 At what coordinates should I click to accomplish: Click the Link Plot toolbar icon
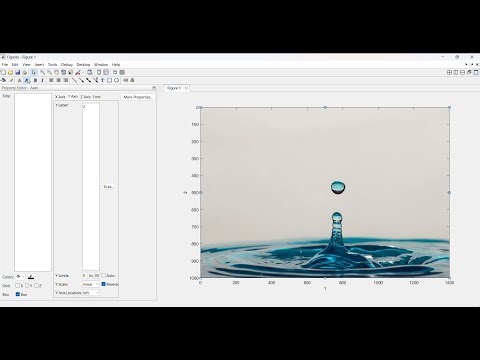[90, 72]
